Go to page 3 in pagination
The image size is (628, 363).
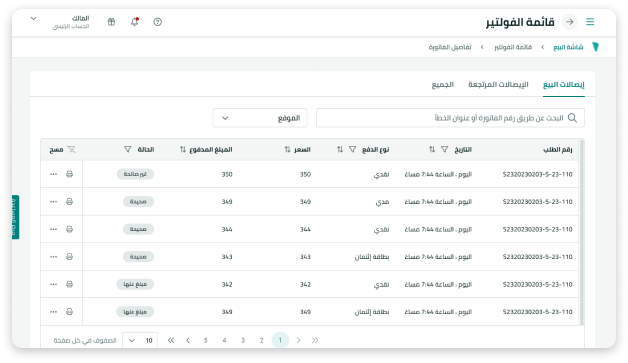243,340
